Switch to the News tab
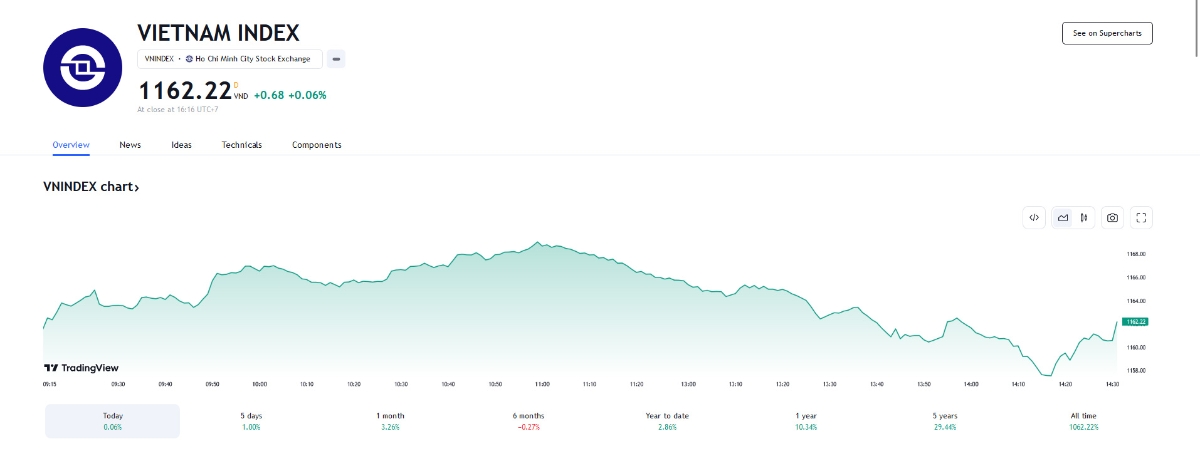 click(x=130, y=145)
